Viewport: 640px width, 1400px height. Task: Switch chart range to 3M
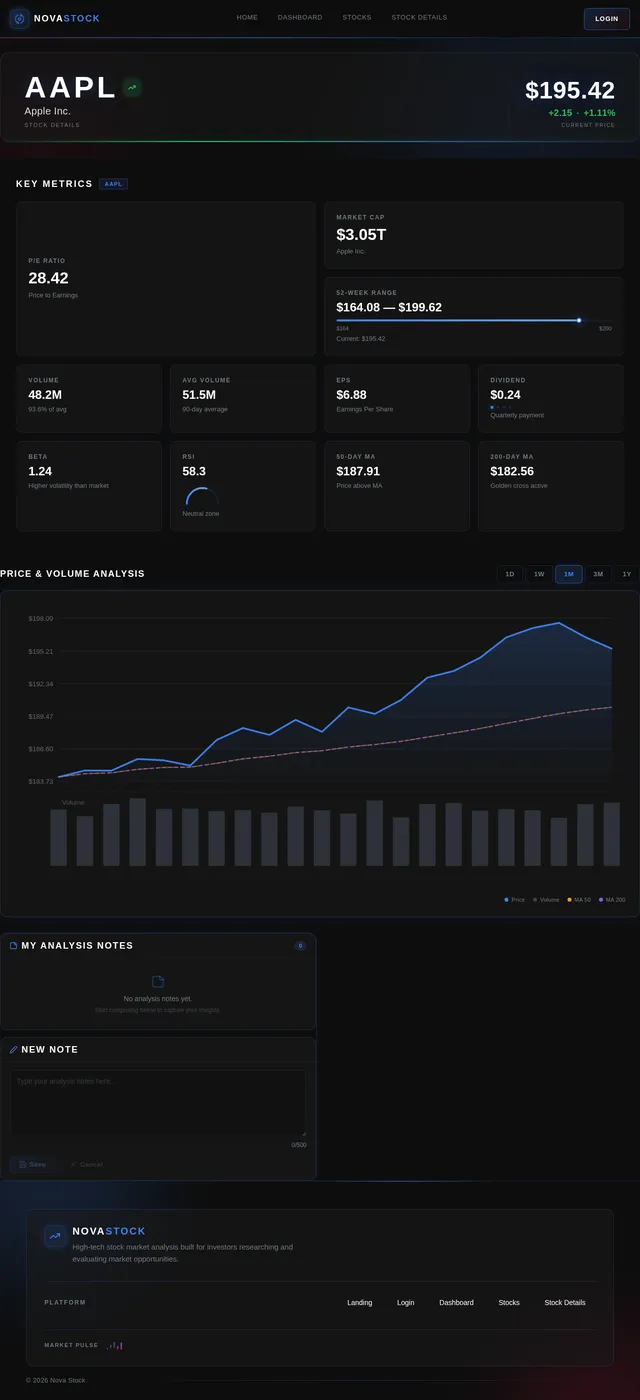[598, 574]
